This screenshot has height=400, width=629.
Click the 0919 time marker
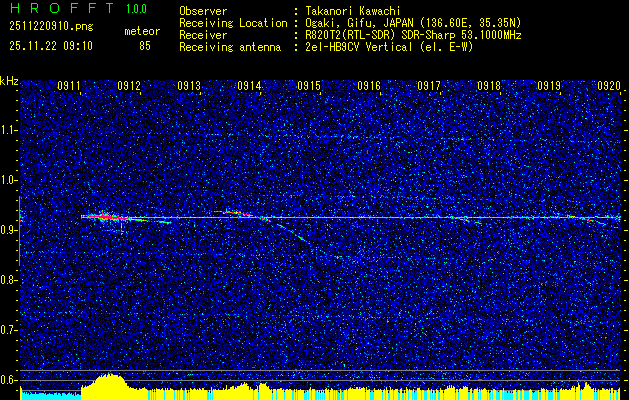549,85
